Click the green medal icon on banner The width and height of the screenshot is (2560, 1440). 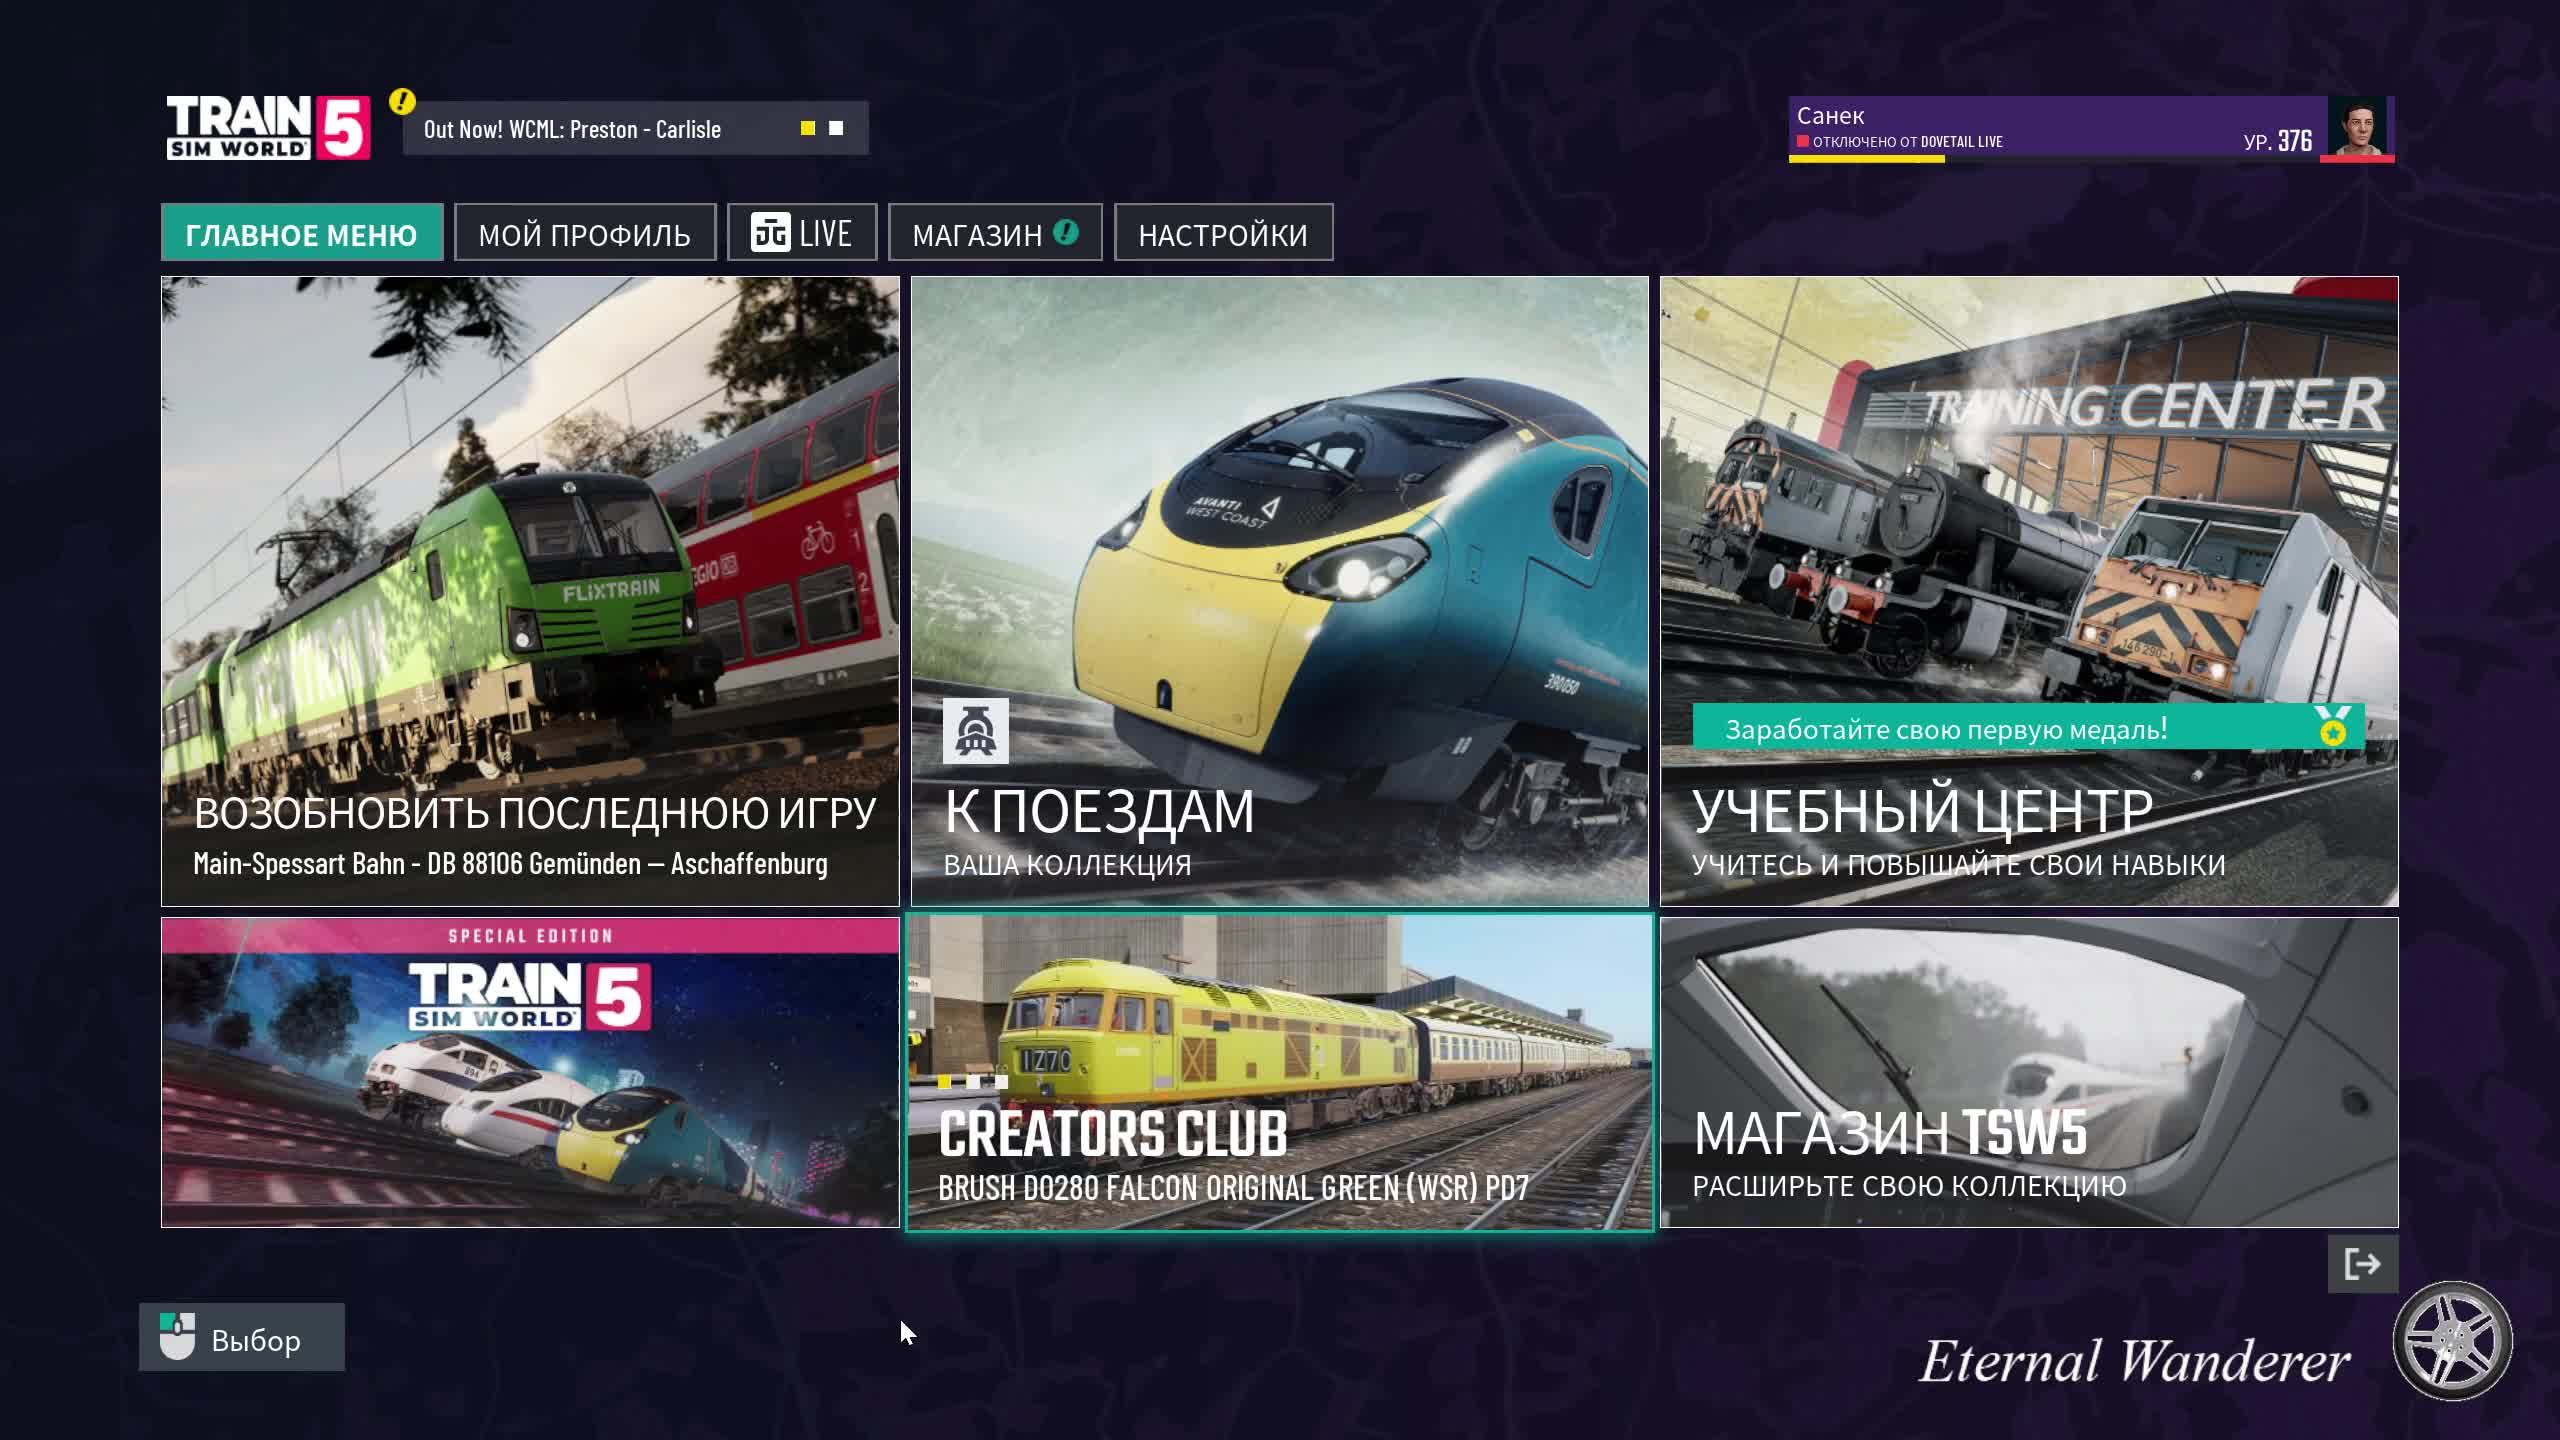2333,726
